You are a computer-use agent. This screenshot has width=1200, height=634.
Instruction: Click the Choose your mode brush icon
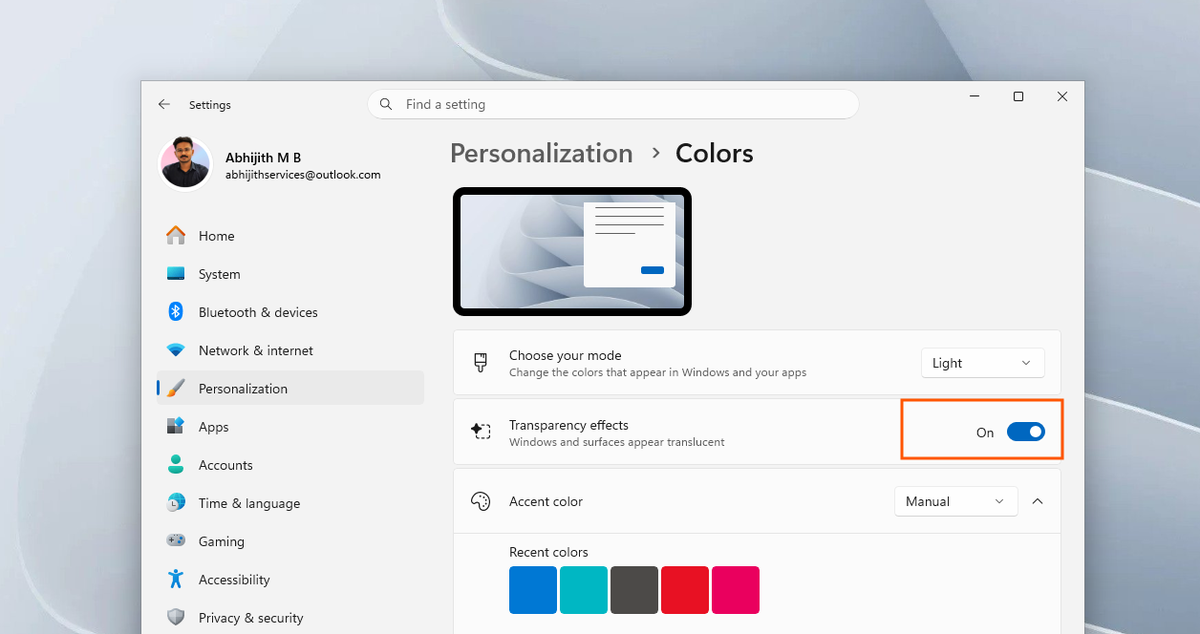point(481,363)
